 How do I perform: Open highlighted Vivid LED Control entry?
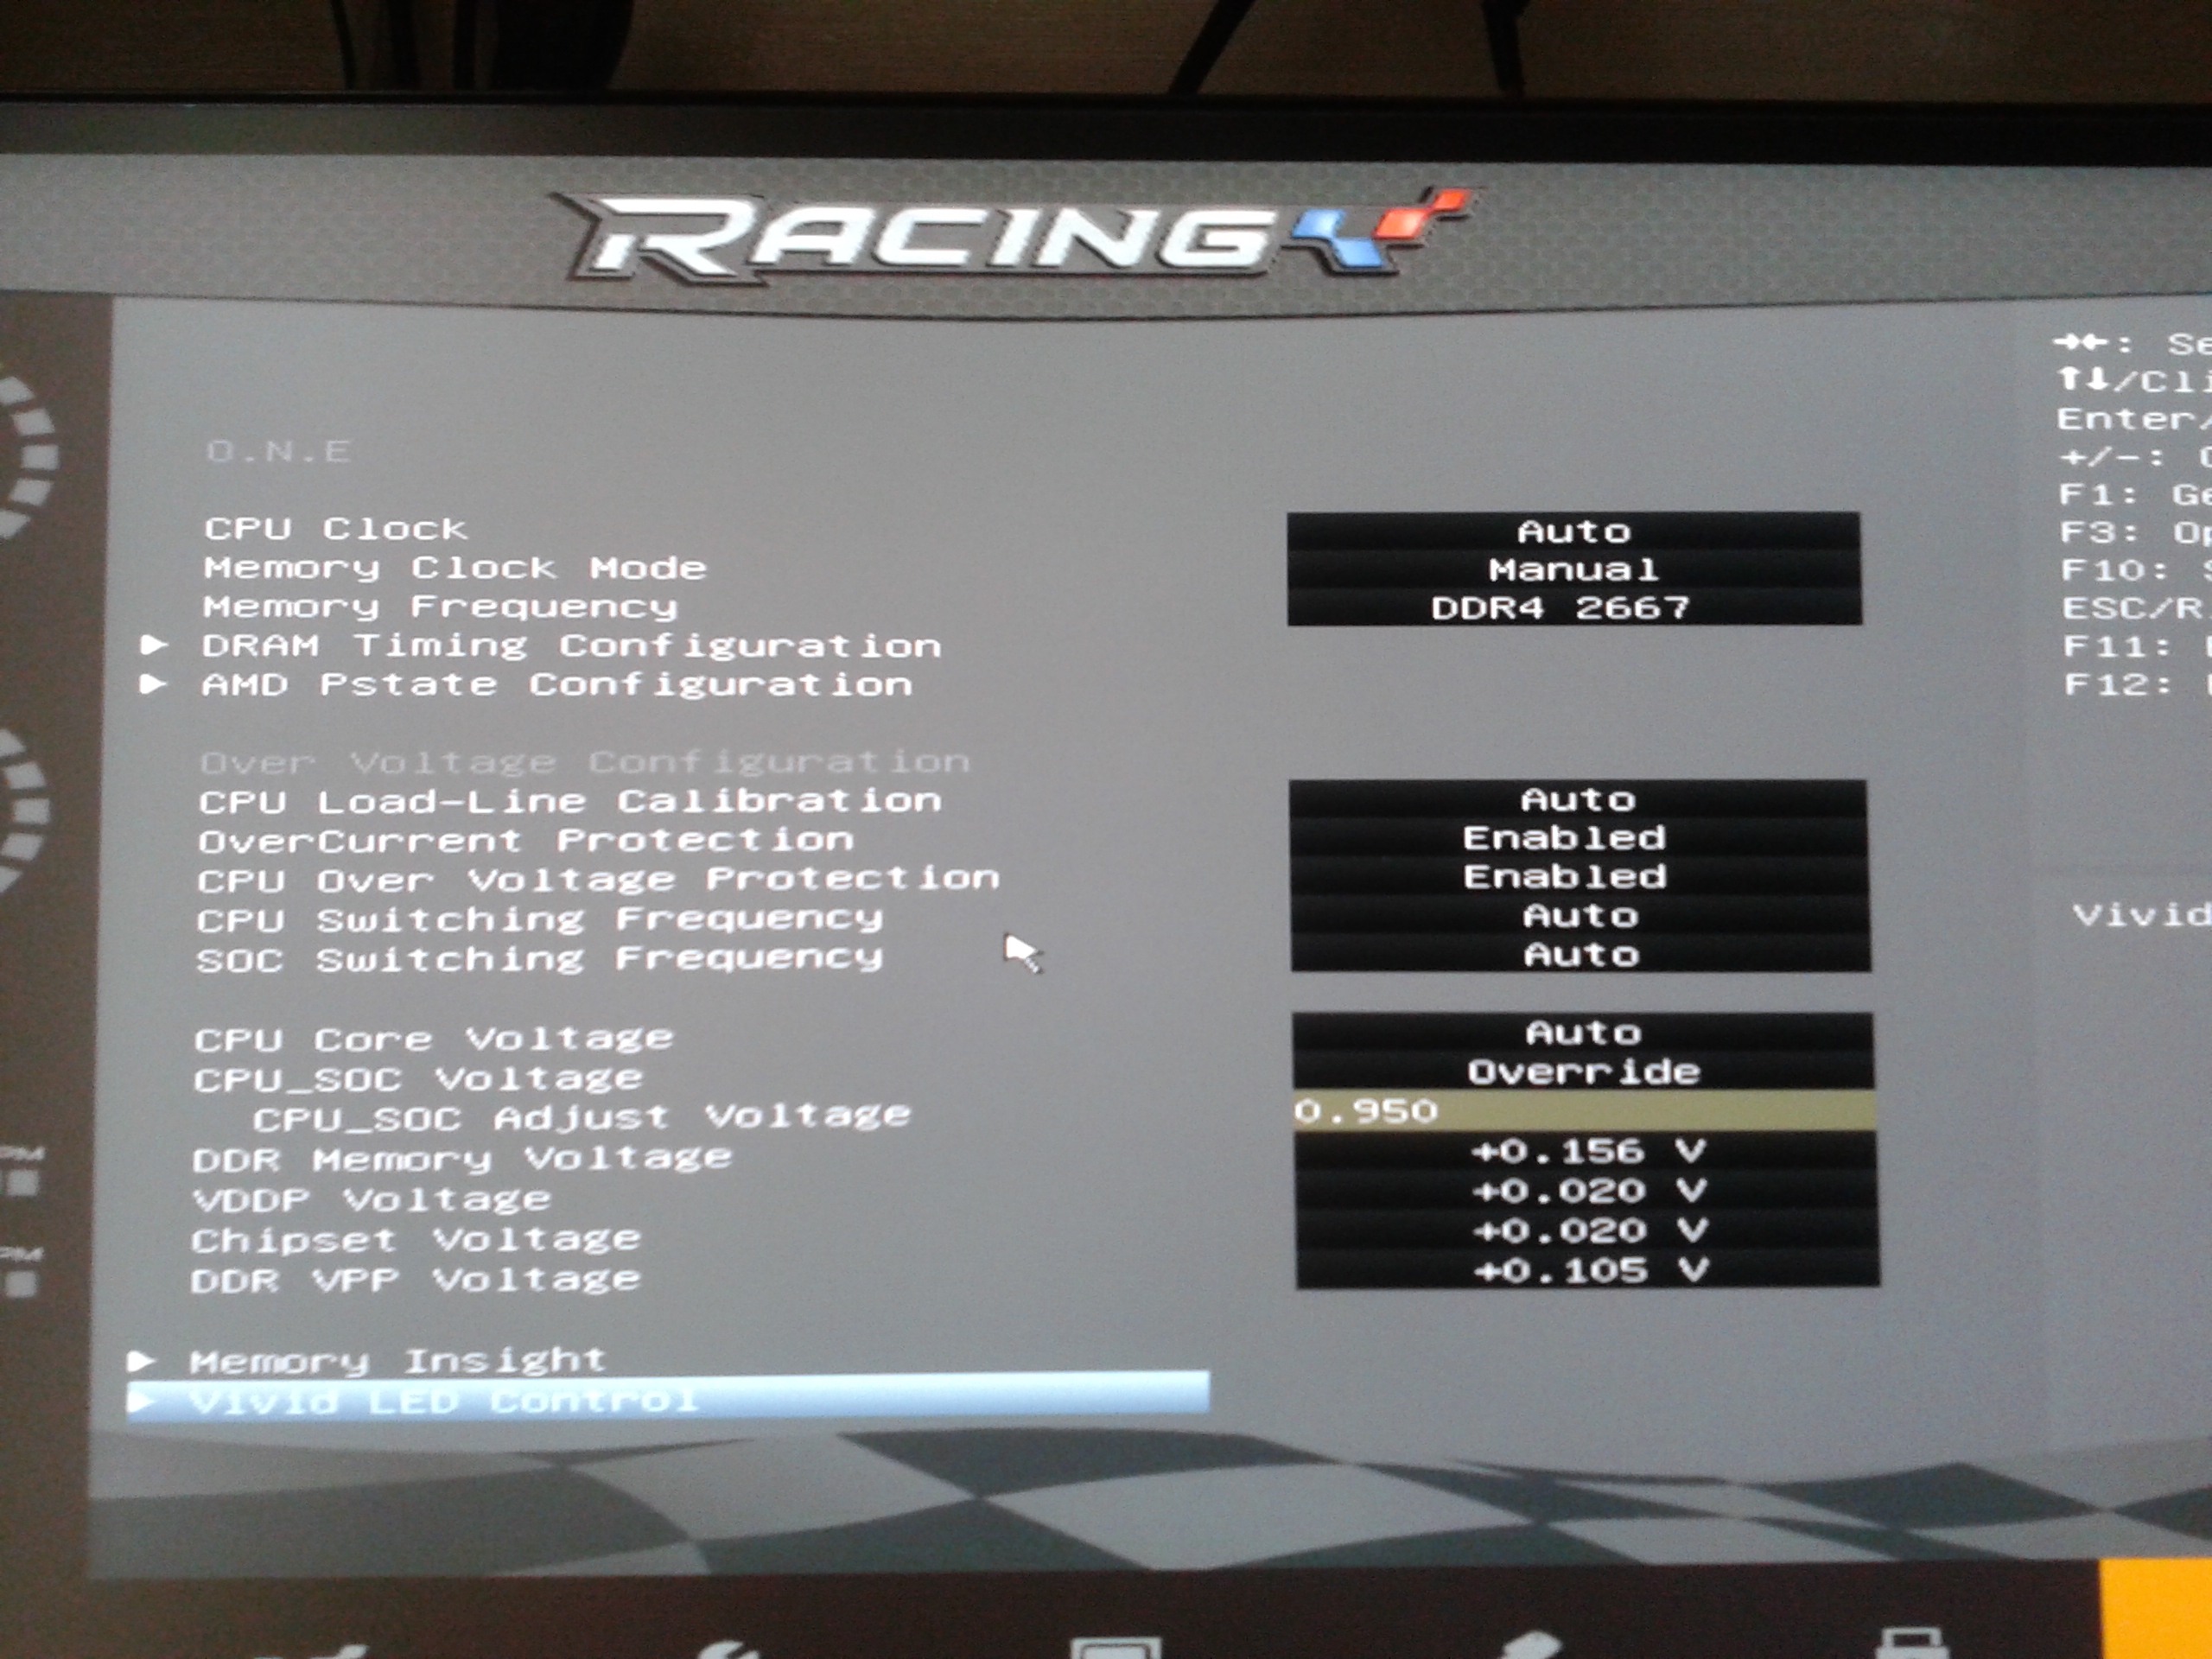pyautogui.click(x=444, y=1399)
